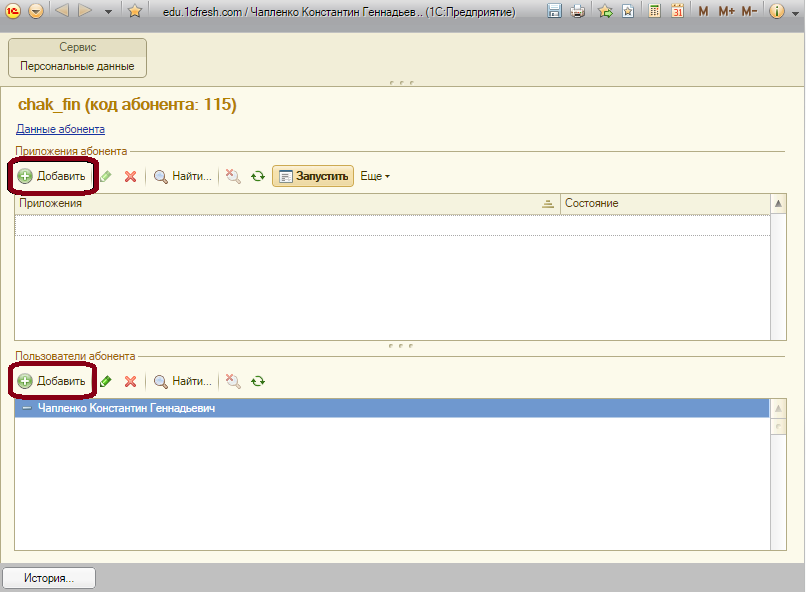Click the add-to-favorites star with arrow icon
This screenshot has width=806, height=592.
pyautogui.click(x=606, y=11)
